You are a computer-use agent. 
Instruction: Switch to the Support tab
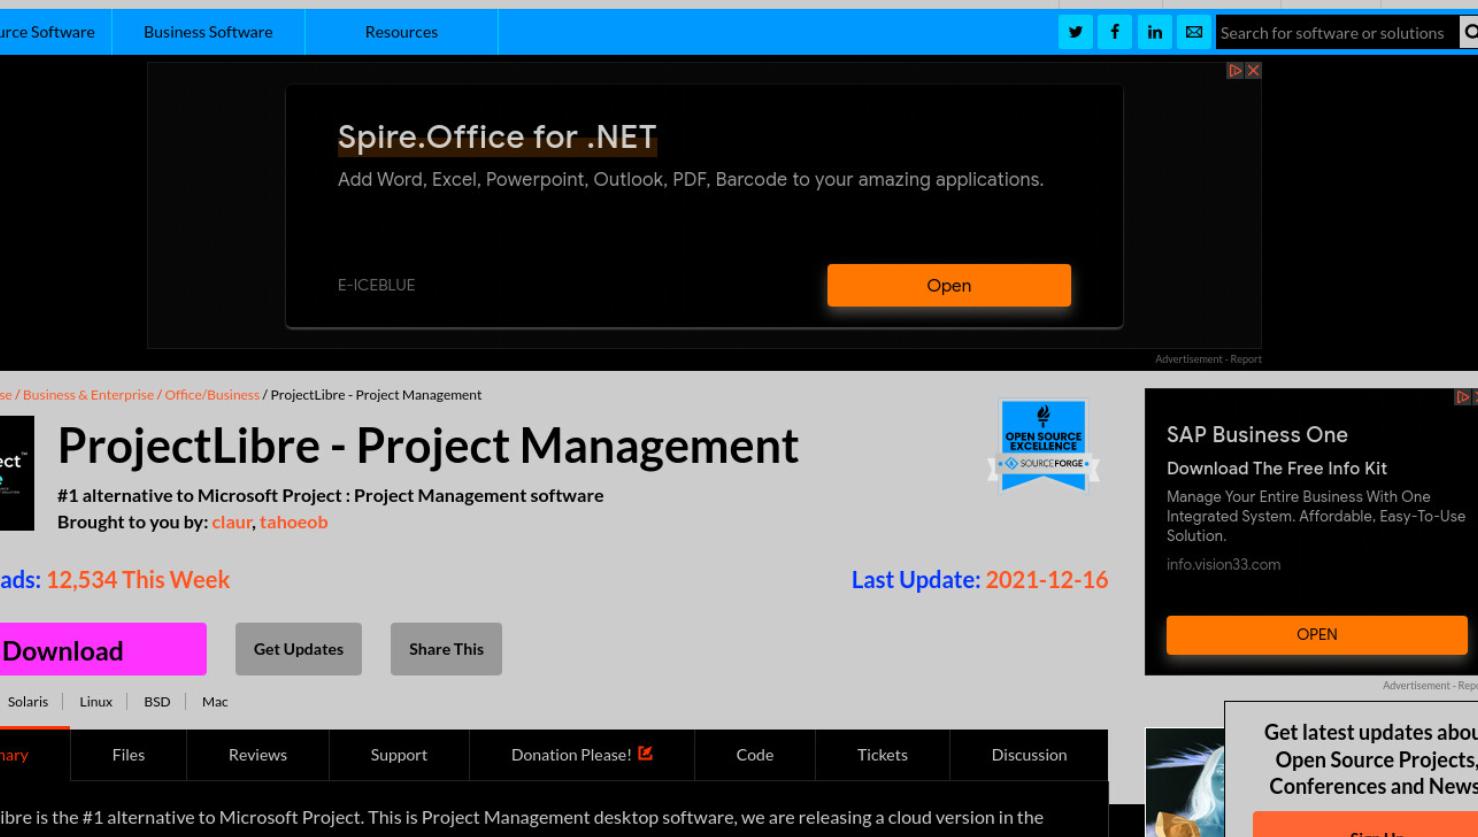(399, 755)
